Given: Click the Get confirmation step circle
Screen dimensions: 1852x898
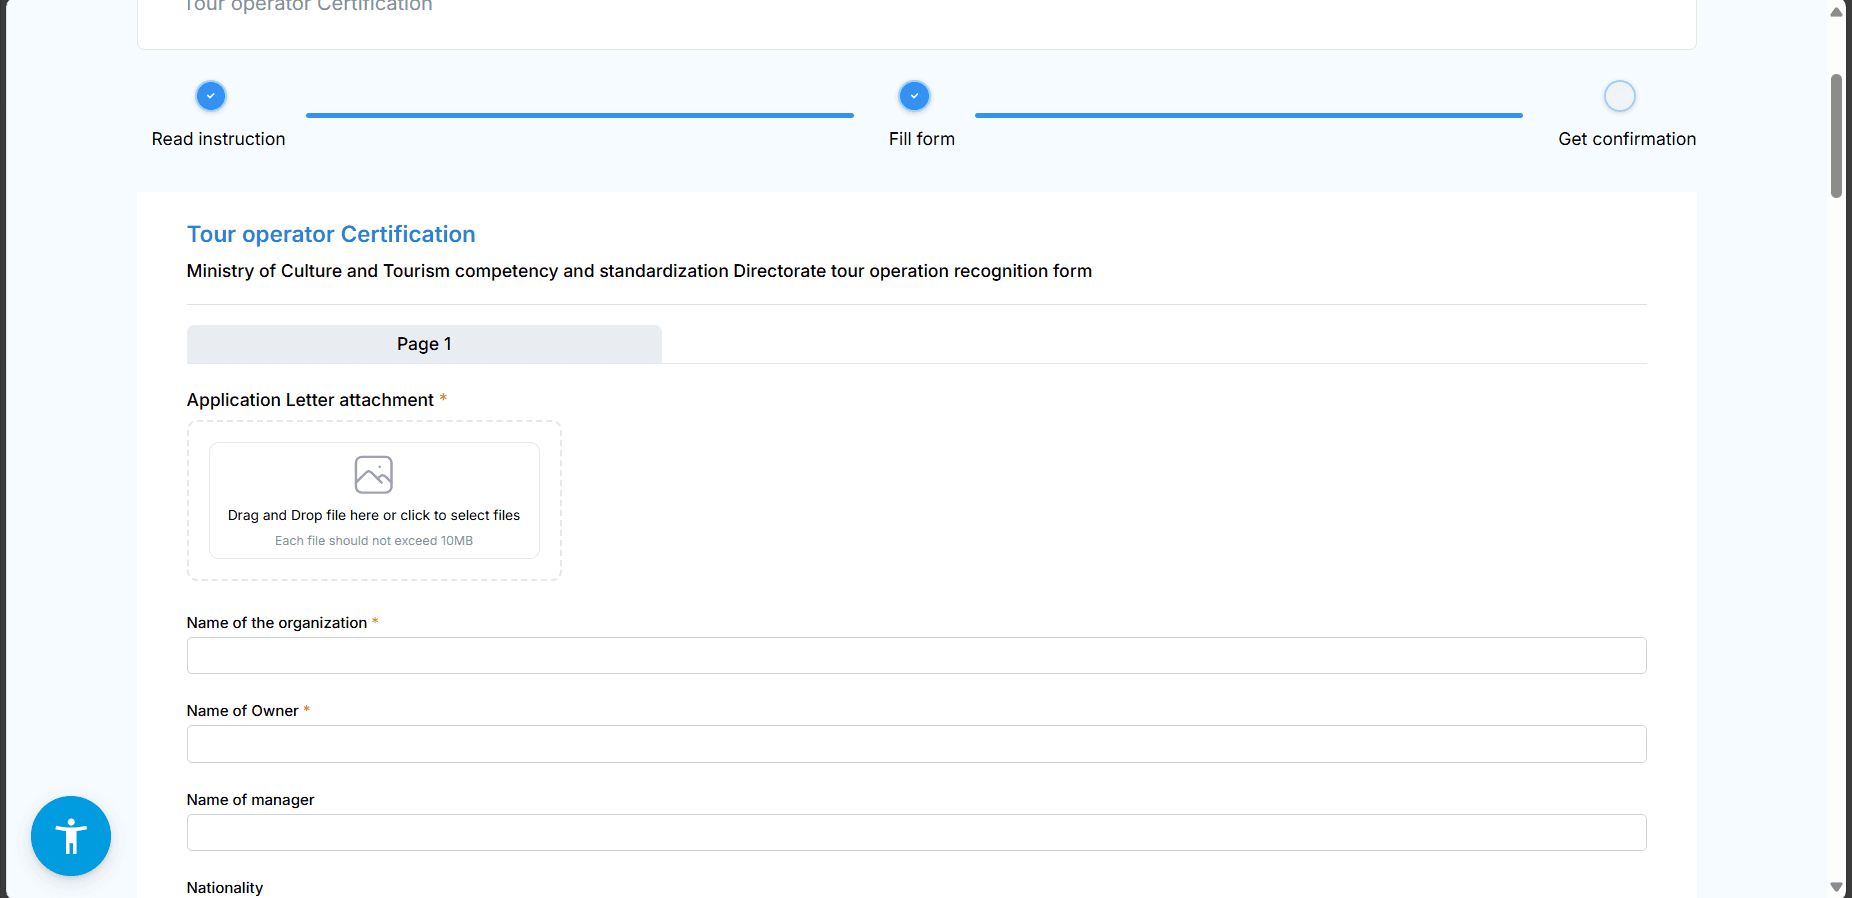Looking at the screenshot, I should pyautogui.click(x=1620, y=96).
